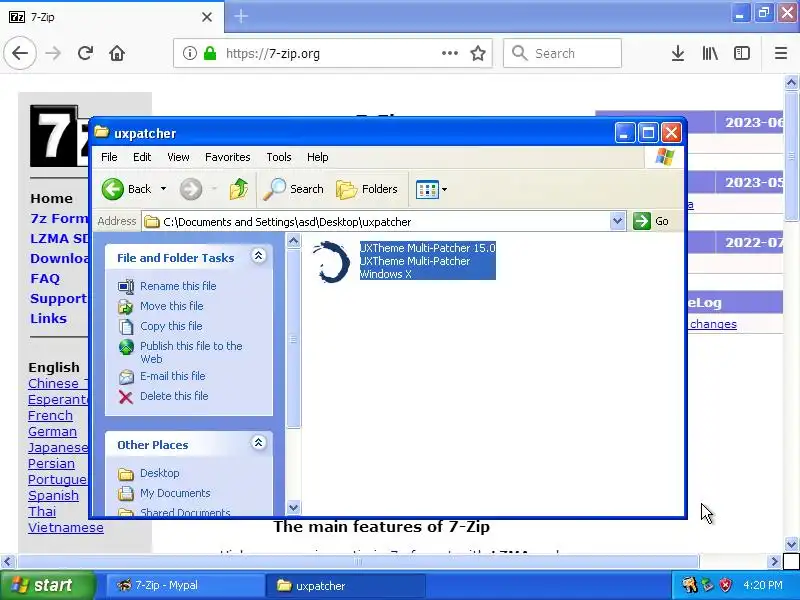This screenshot has width=800, height=600.
Task: Click Rename this file
Action: coord(178,286)
